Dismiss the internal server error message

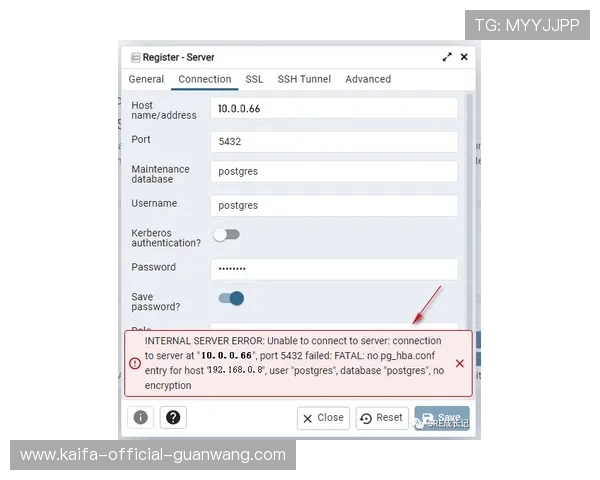coord(460,363)
